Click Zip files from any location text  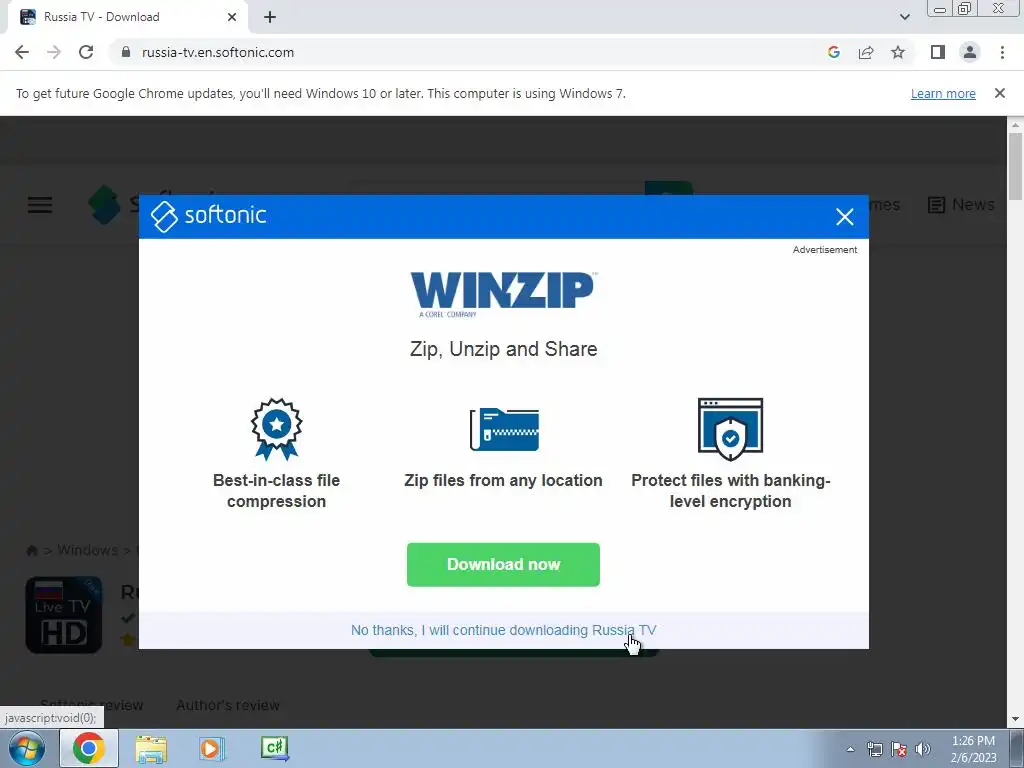[x=503, y=480]
